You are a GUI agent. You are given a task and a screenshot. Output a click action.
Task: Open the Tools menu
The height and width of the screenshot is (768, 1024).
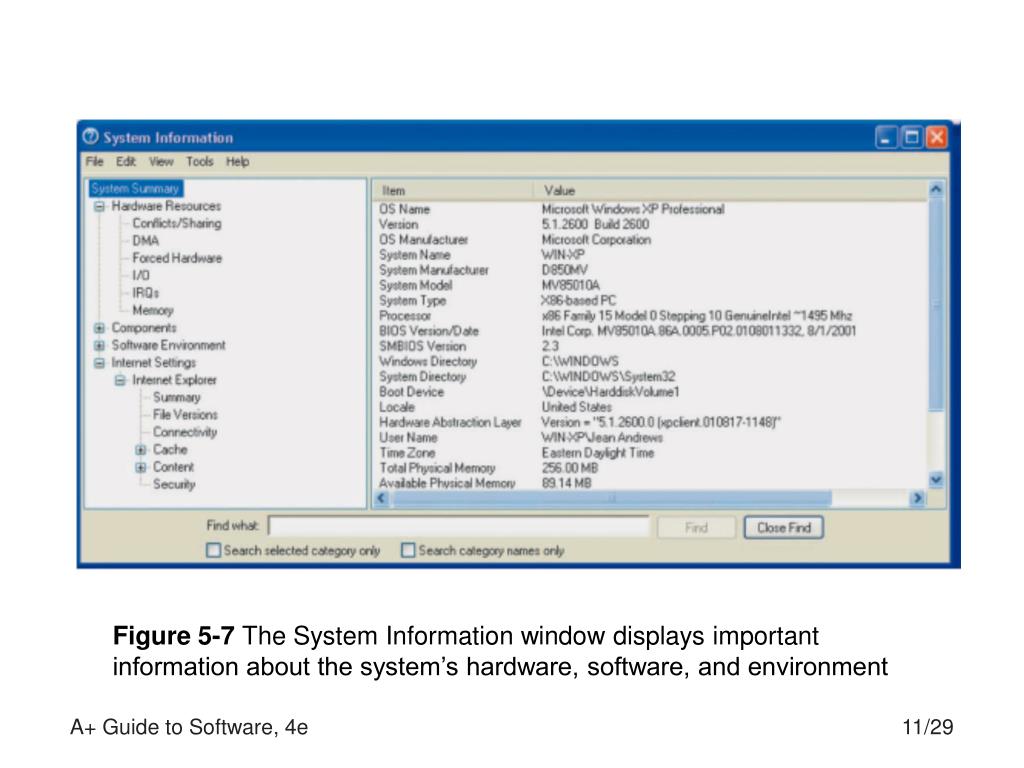click(199, 161)
